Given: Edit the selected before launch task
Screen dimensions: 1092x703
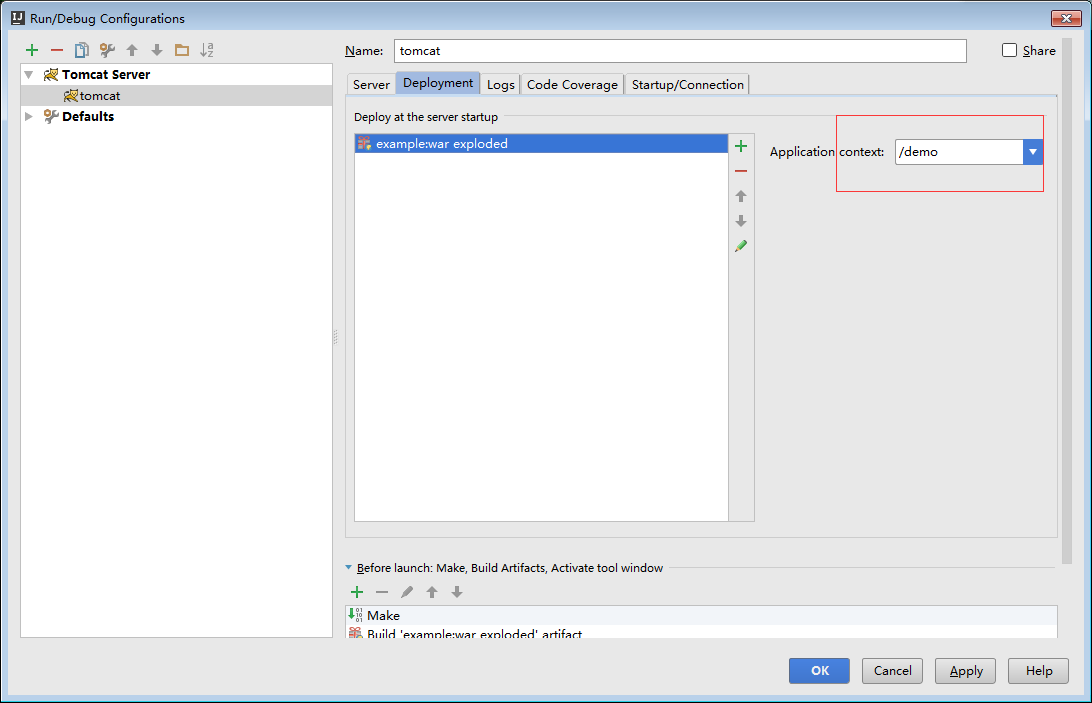Looking at the screenshot, I should pyautogui.click(x=407, y=592).
